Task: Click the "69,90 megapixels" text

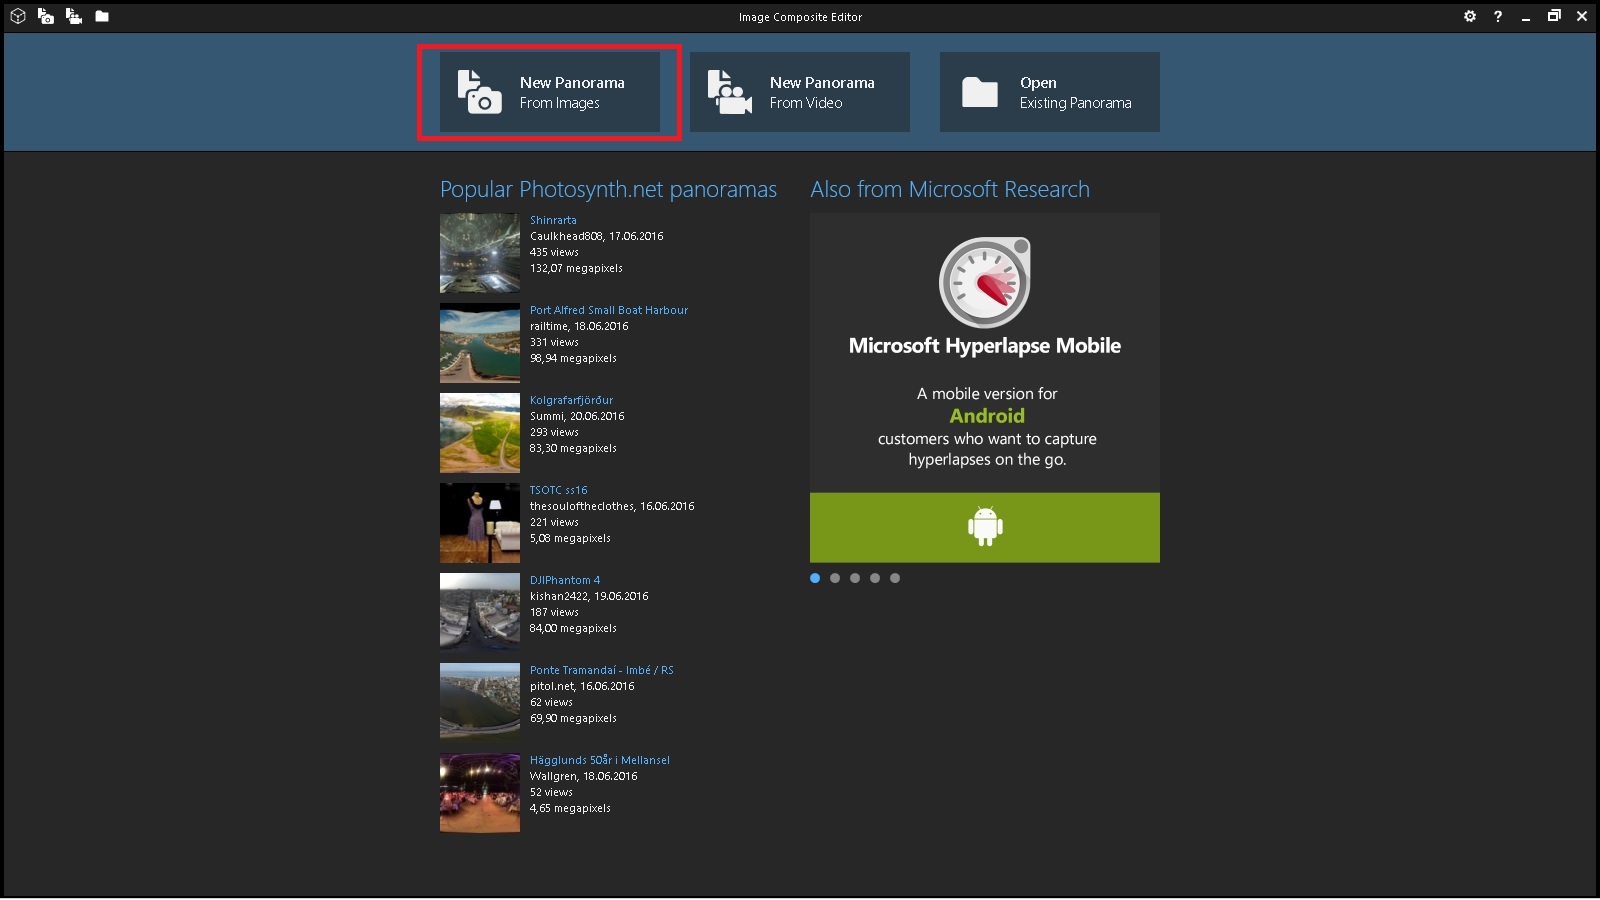Action: point(573,718)
